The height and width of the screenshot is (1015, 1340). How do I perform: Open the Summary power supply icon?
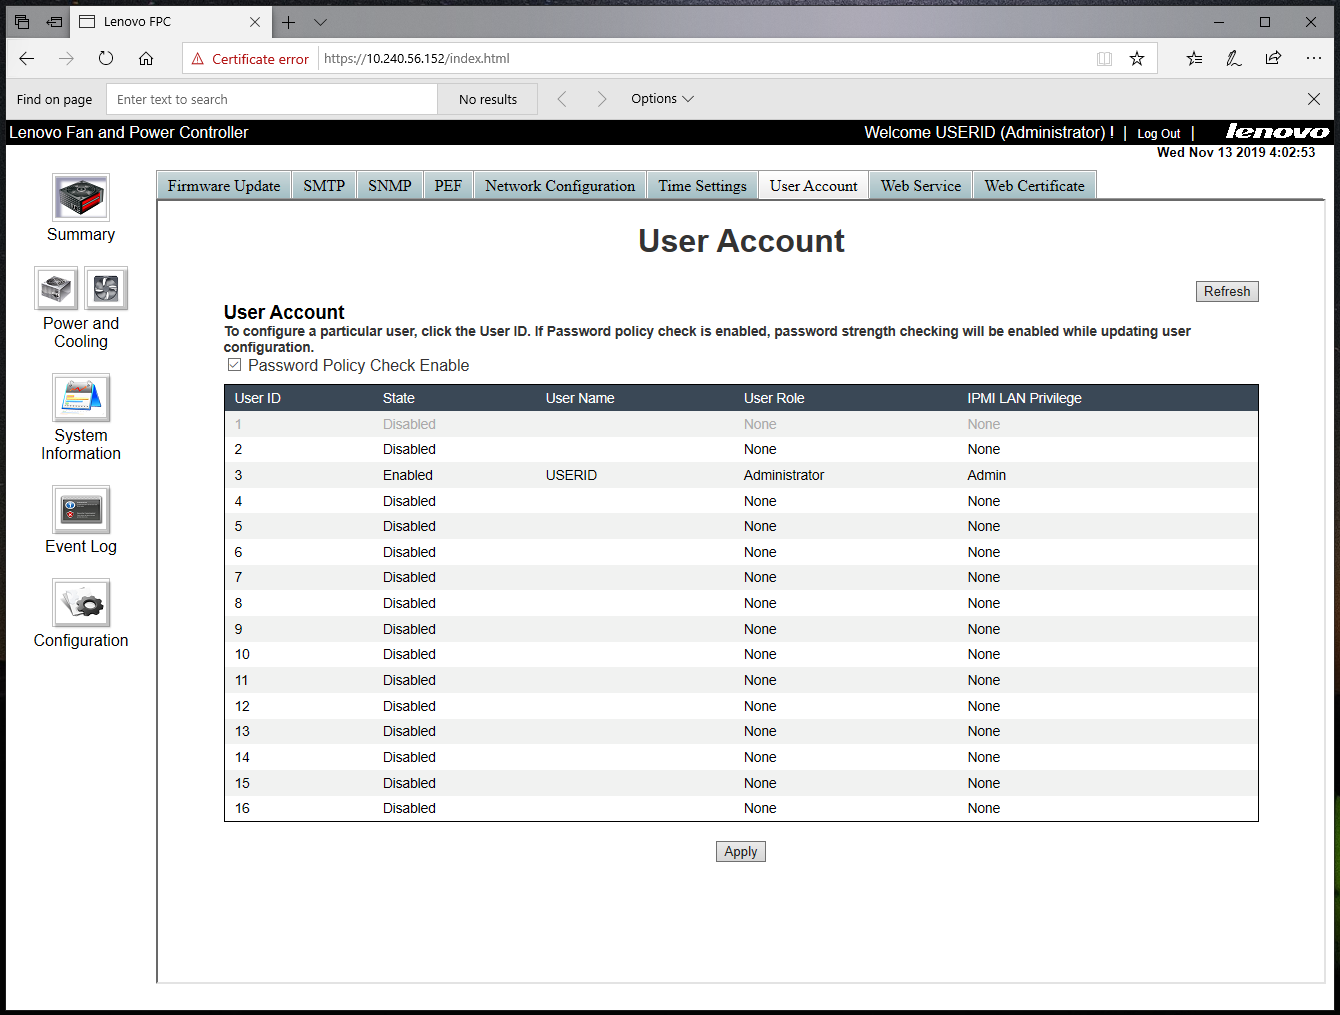[81, 197]
